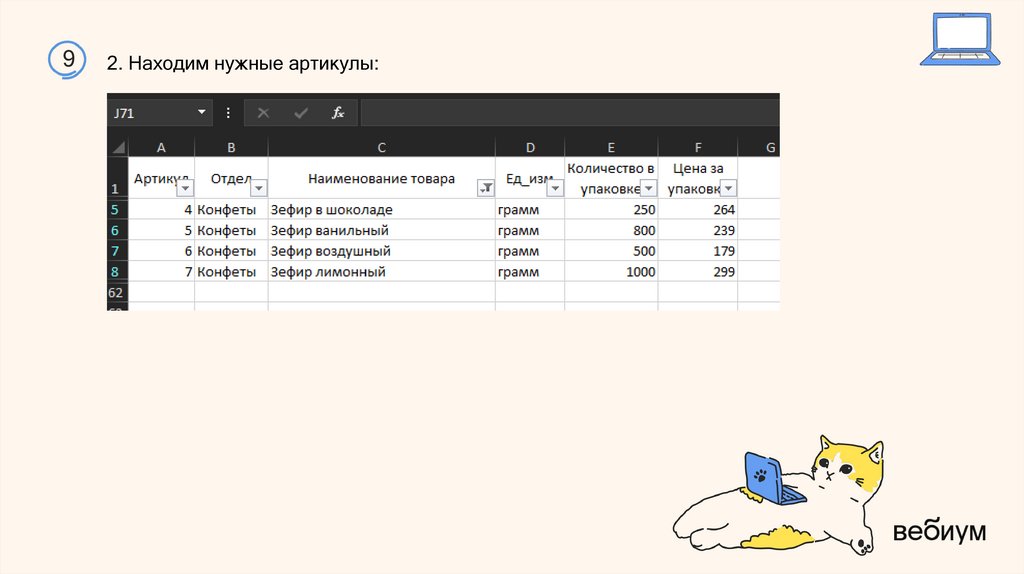This screenshot has width=1024, height=574.
Task: Click the price cell containing 299
Action: coord(698,272)
